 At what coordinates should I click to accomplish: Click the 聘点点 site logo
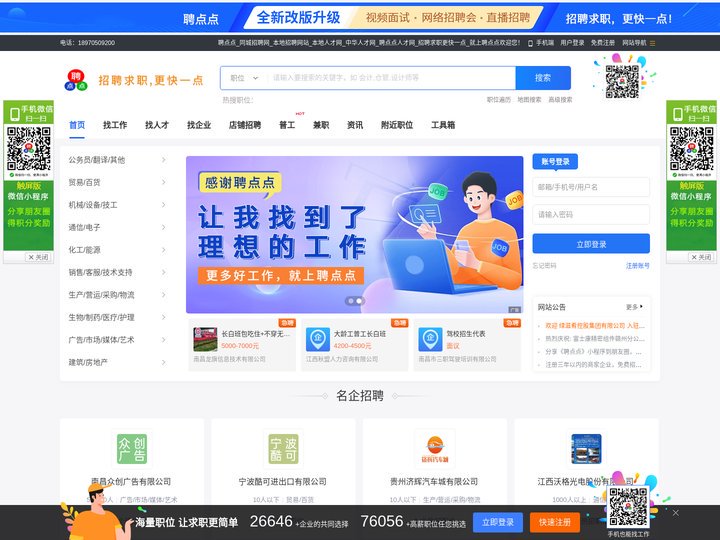76,80
